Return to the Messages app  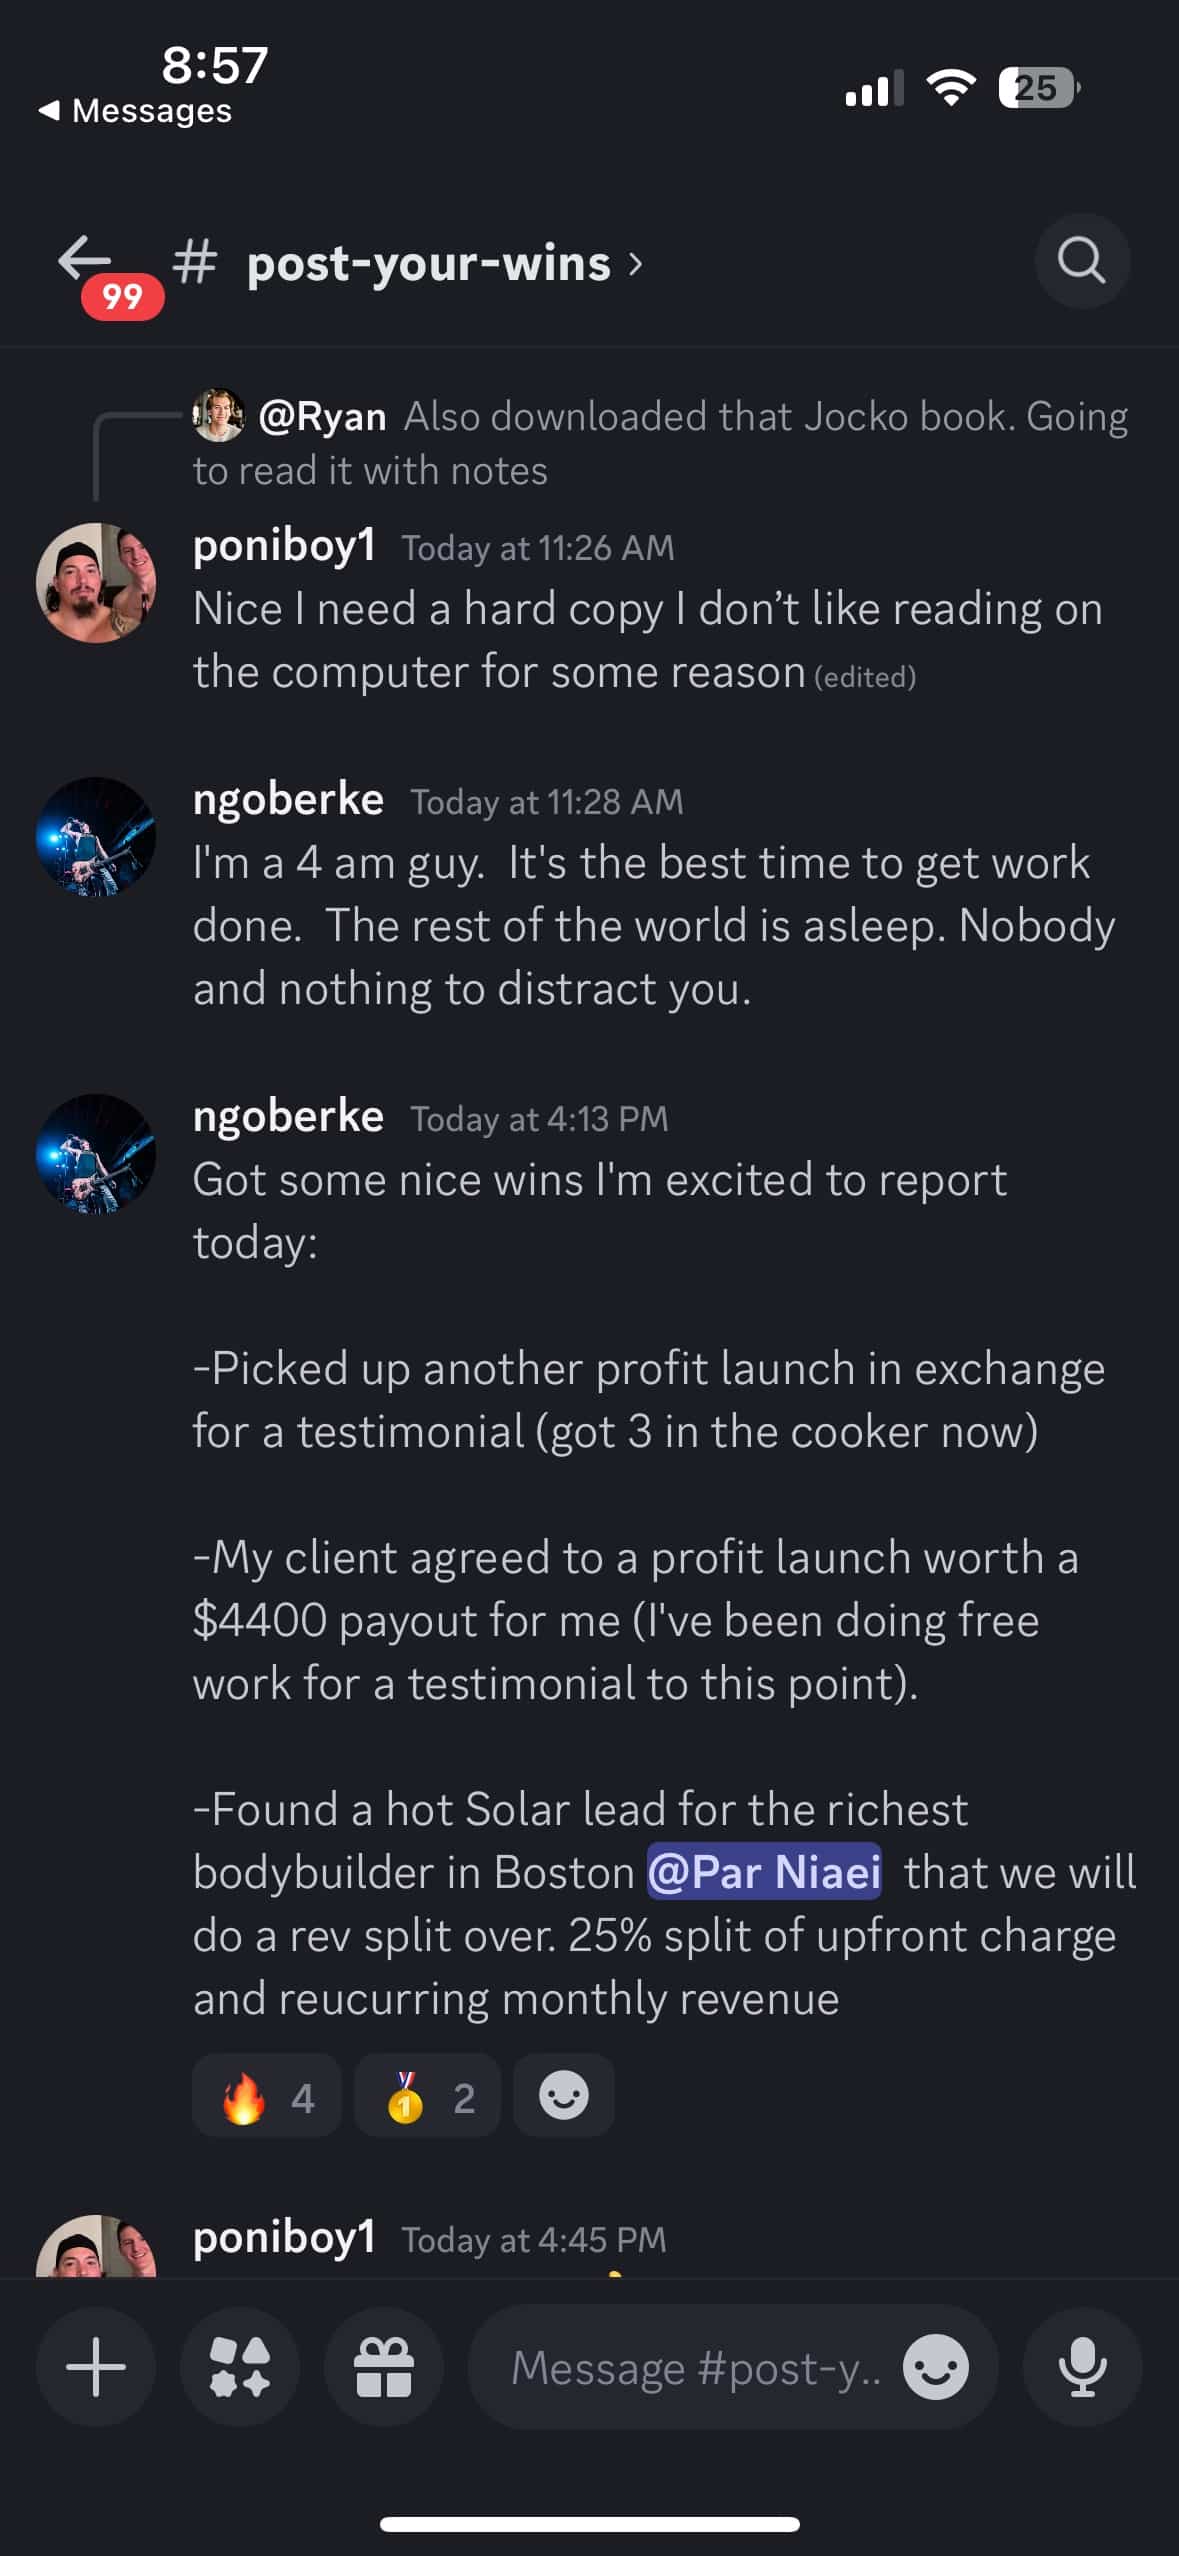tap(135, 110)
